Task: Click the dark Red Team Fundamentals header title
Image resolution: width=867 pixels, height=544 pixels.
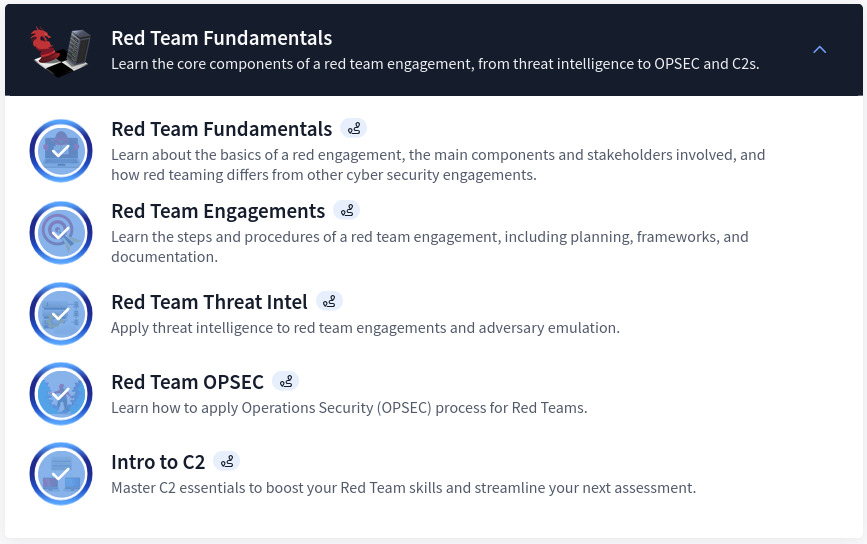Action: tap(221, 38)
